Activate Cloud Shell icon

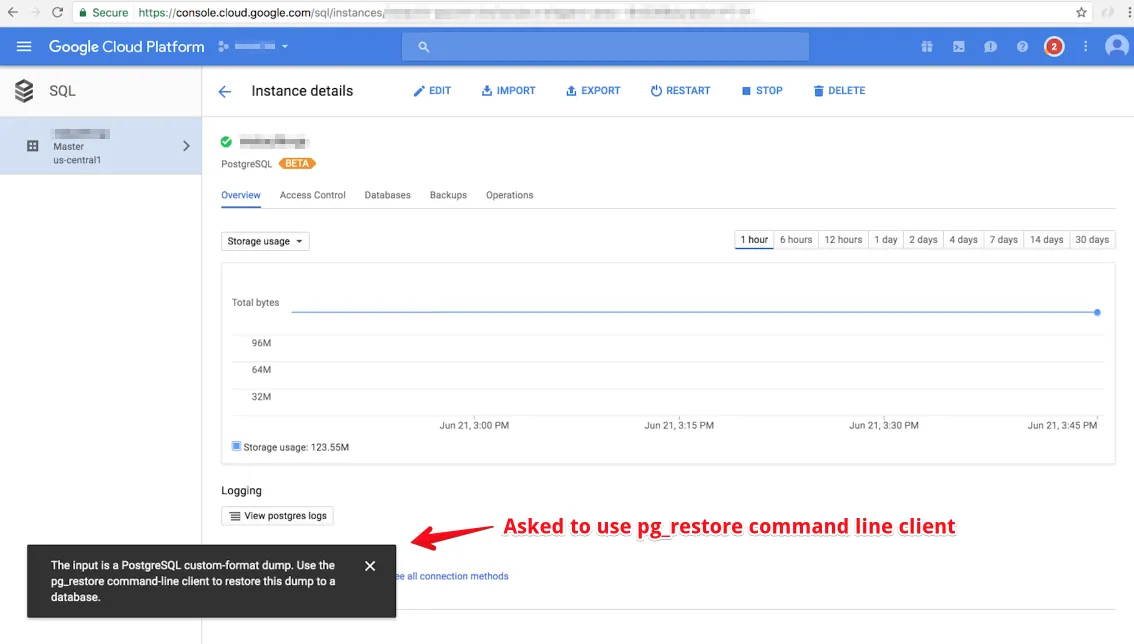tap(958, 46)
